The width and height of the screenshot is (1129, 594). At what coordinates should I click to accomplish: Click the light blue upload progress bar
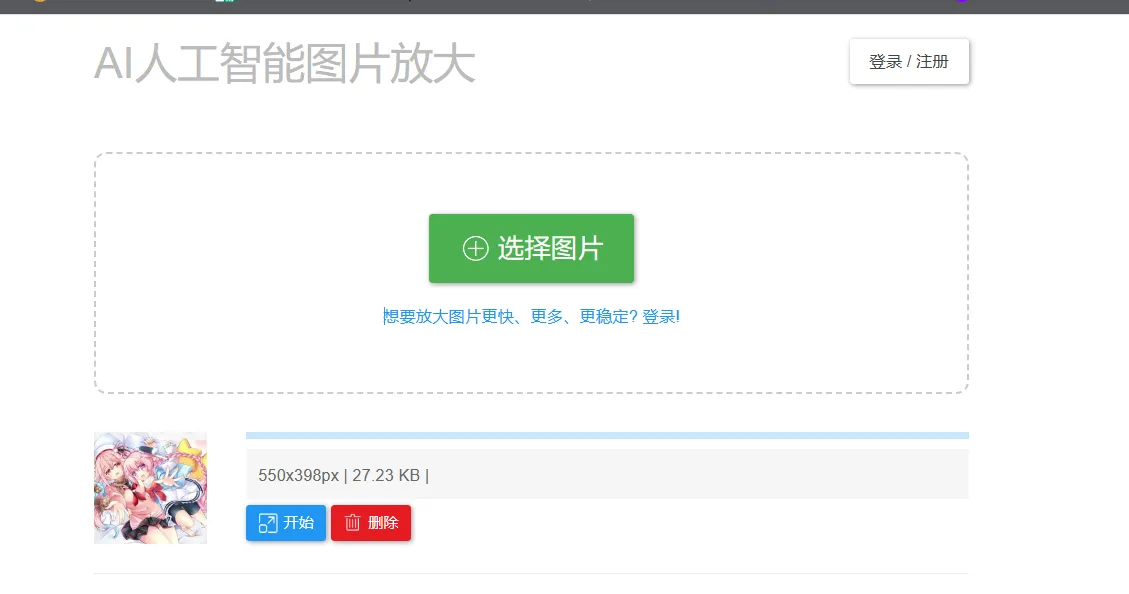(x=607, y=435)
